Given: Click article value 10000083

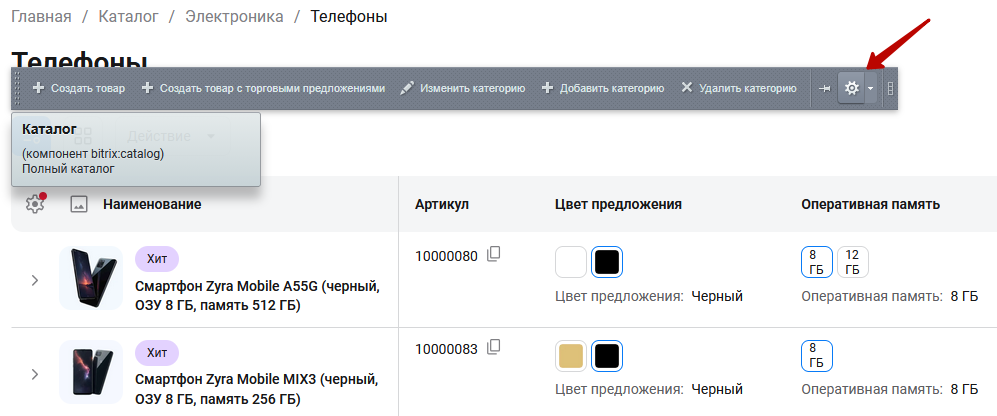Looking at the screenshot, I should [446, 349].
